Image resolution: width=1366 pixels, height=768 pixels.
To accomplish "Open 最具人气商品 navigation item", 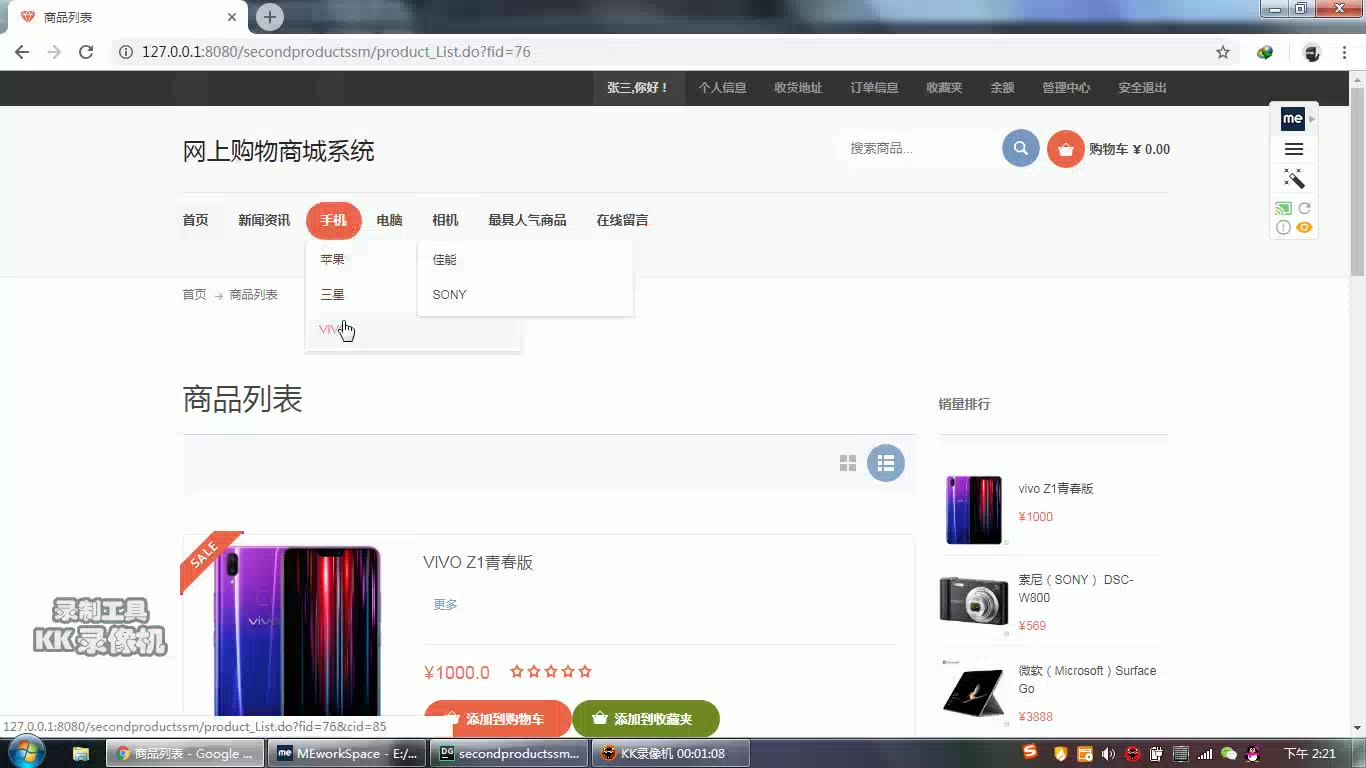I will pos(527,220).
